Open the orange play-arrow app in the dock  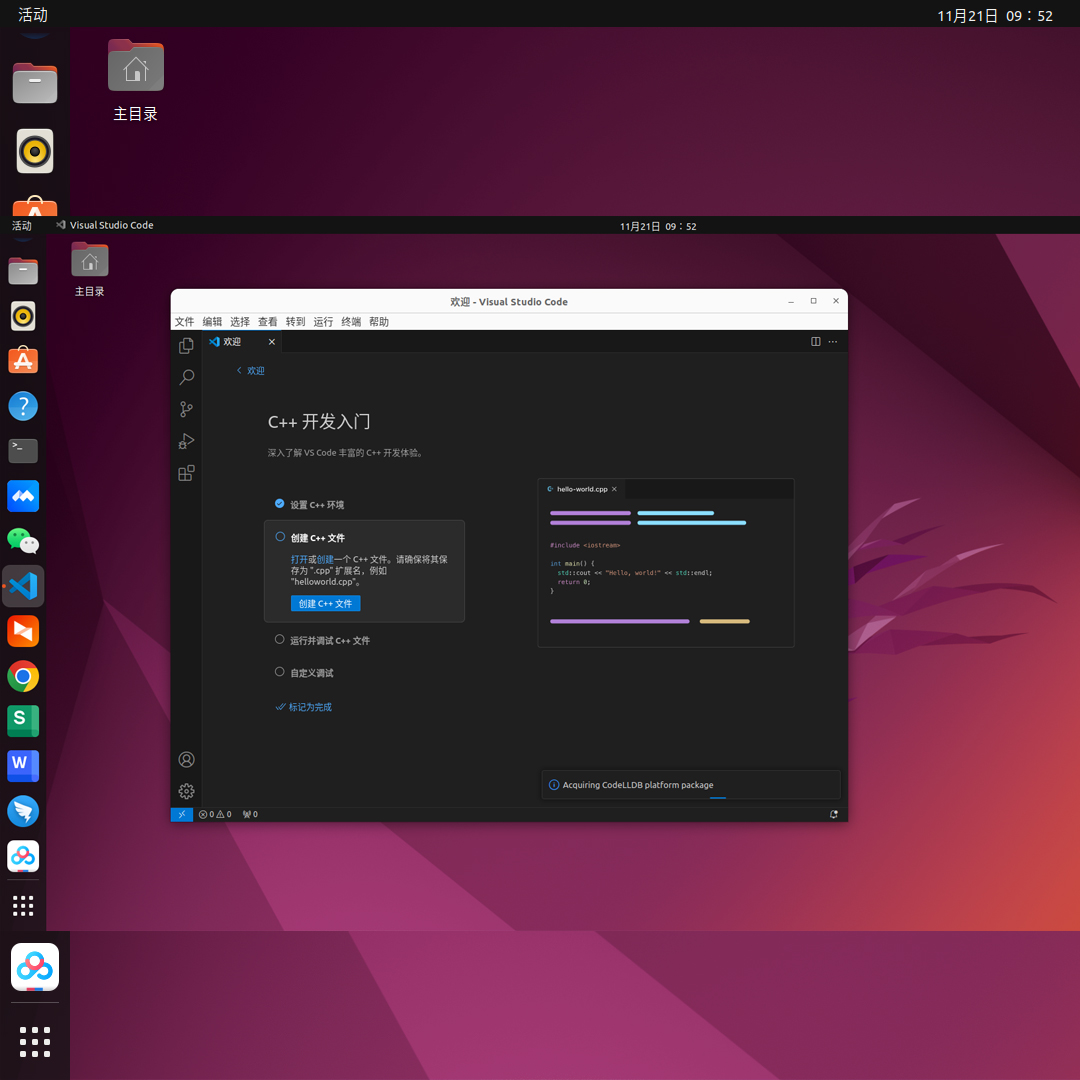pos(23,631)
